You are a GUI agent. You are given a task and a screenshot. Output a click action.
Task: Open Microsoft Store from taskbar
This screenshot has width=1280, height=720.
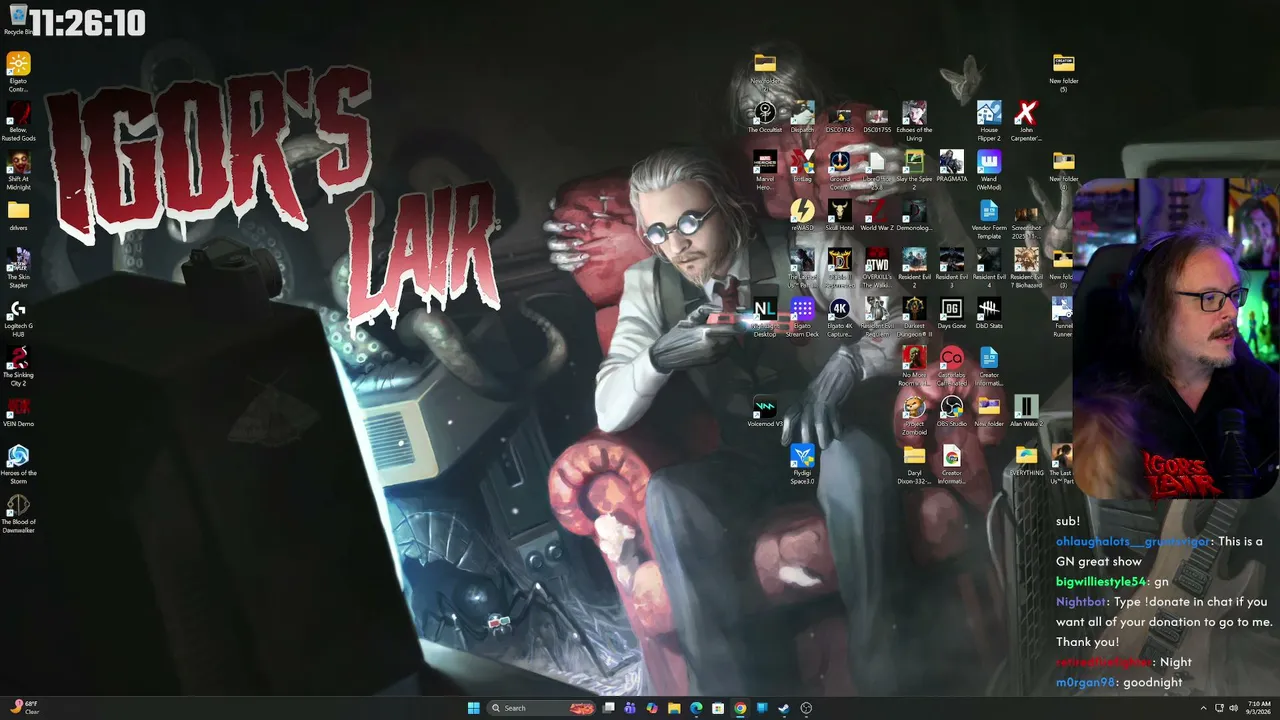tap(718, 708)
